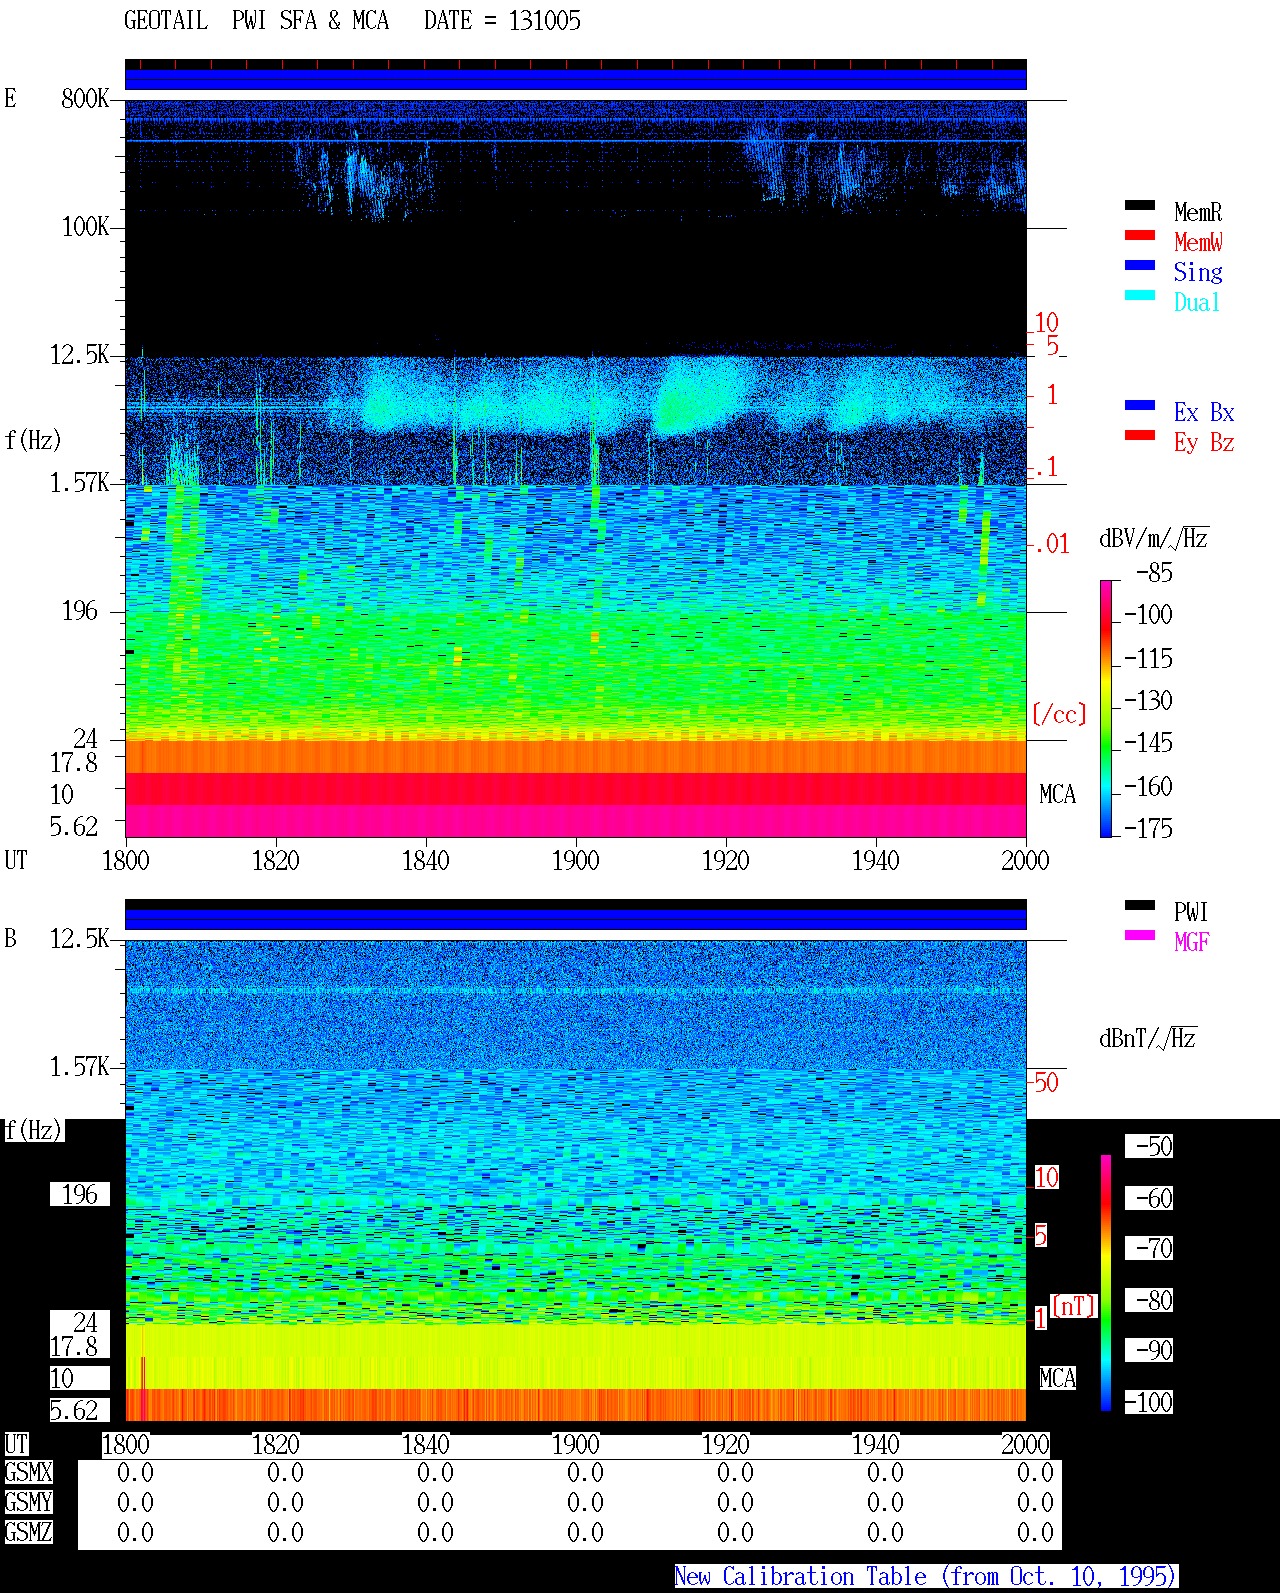
Task: Click the DATE = 131005 label
Action: (502, 21)
